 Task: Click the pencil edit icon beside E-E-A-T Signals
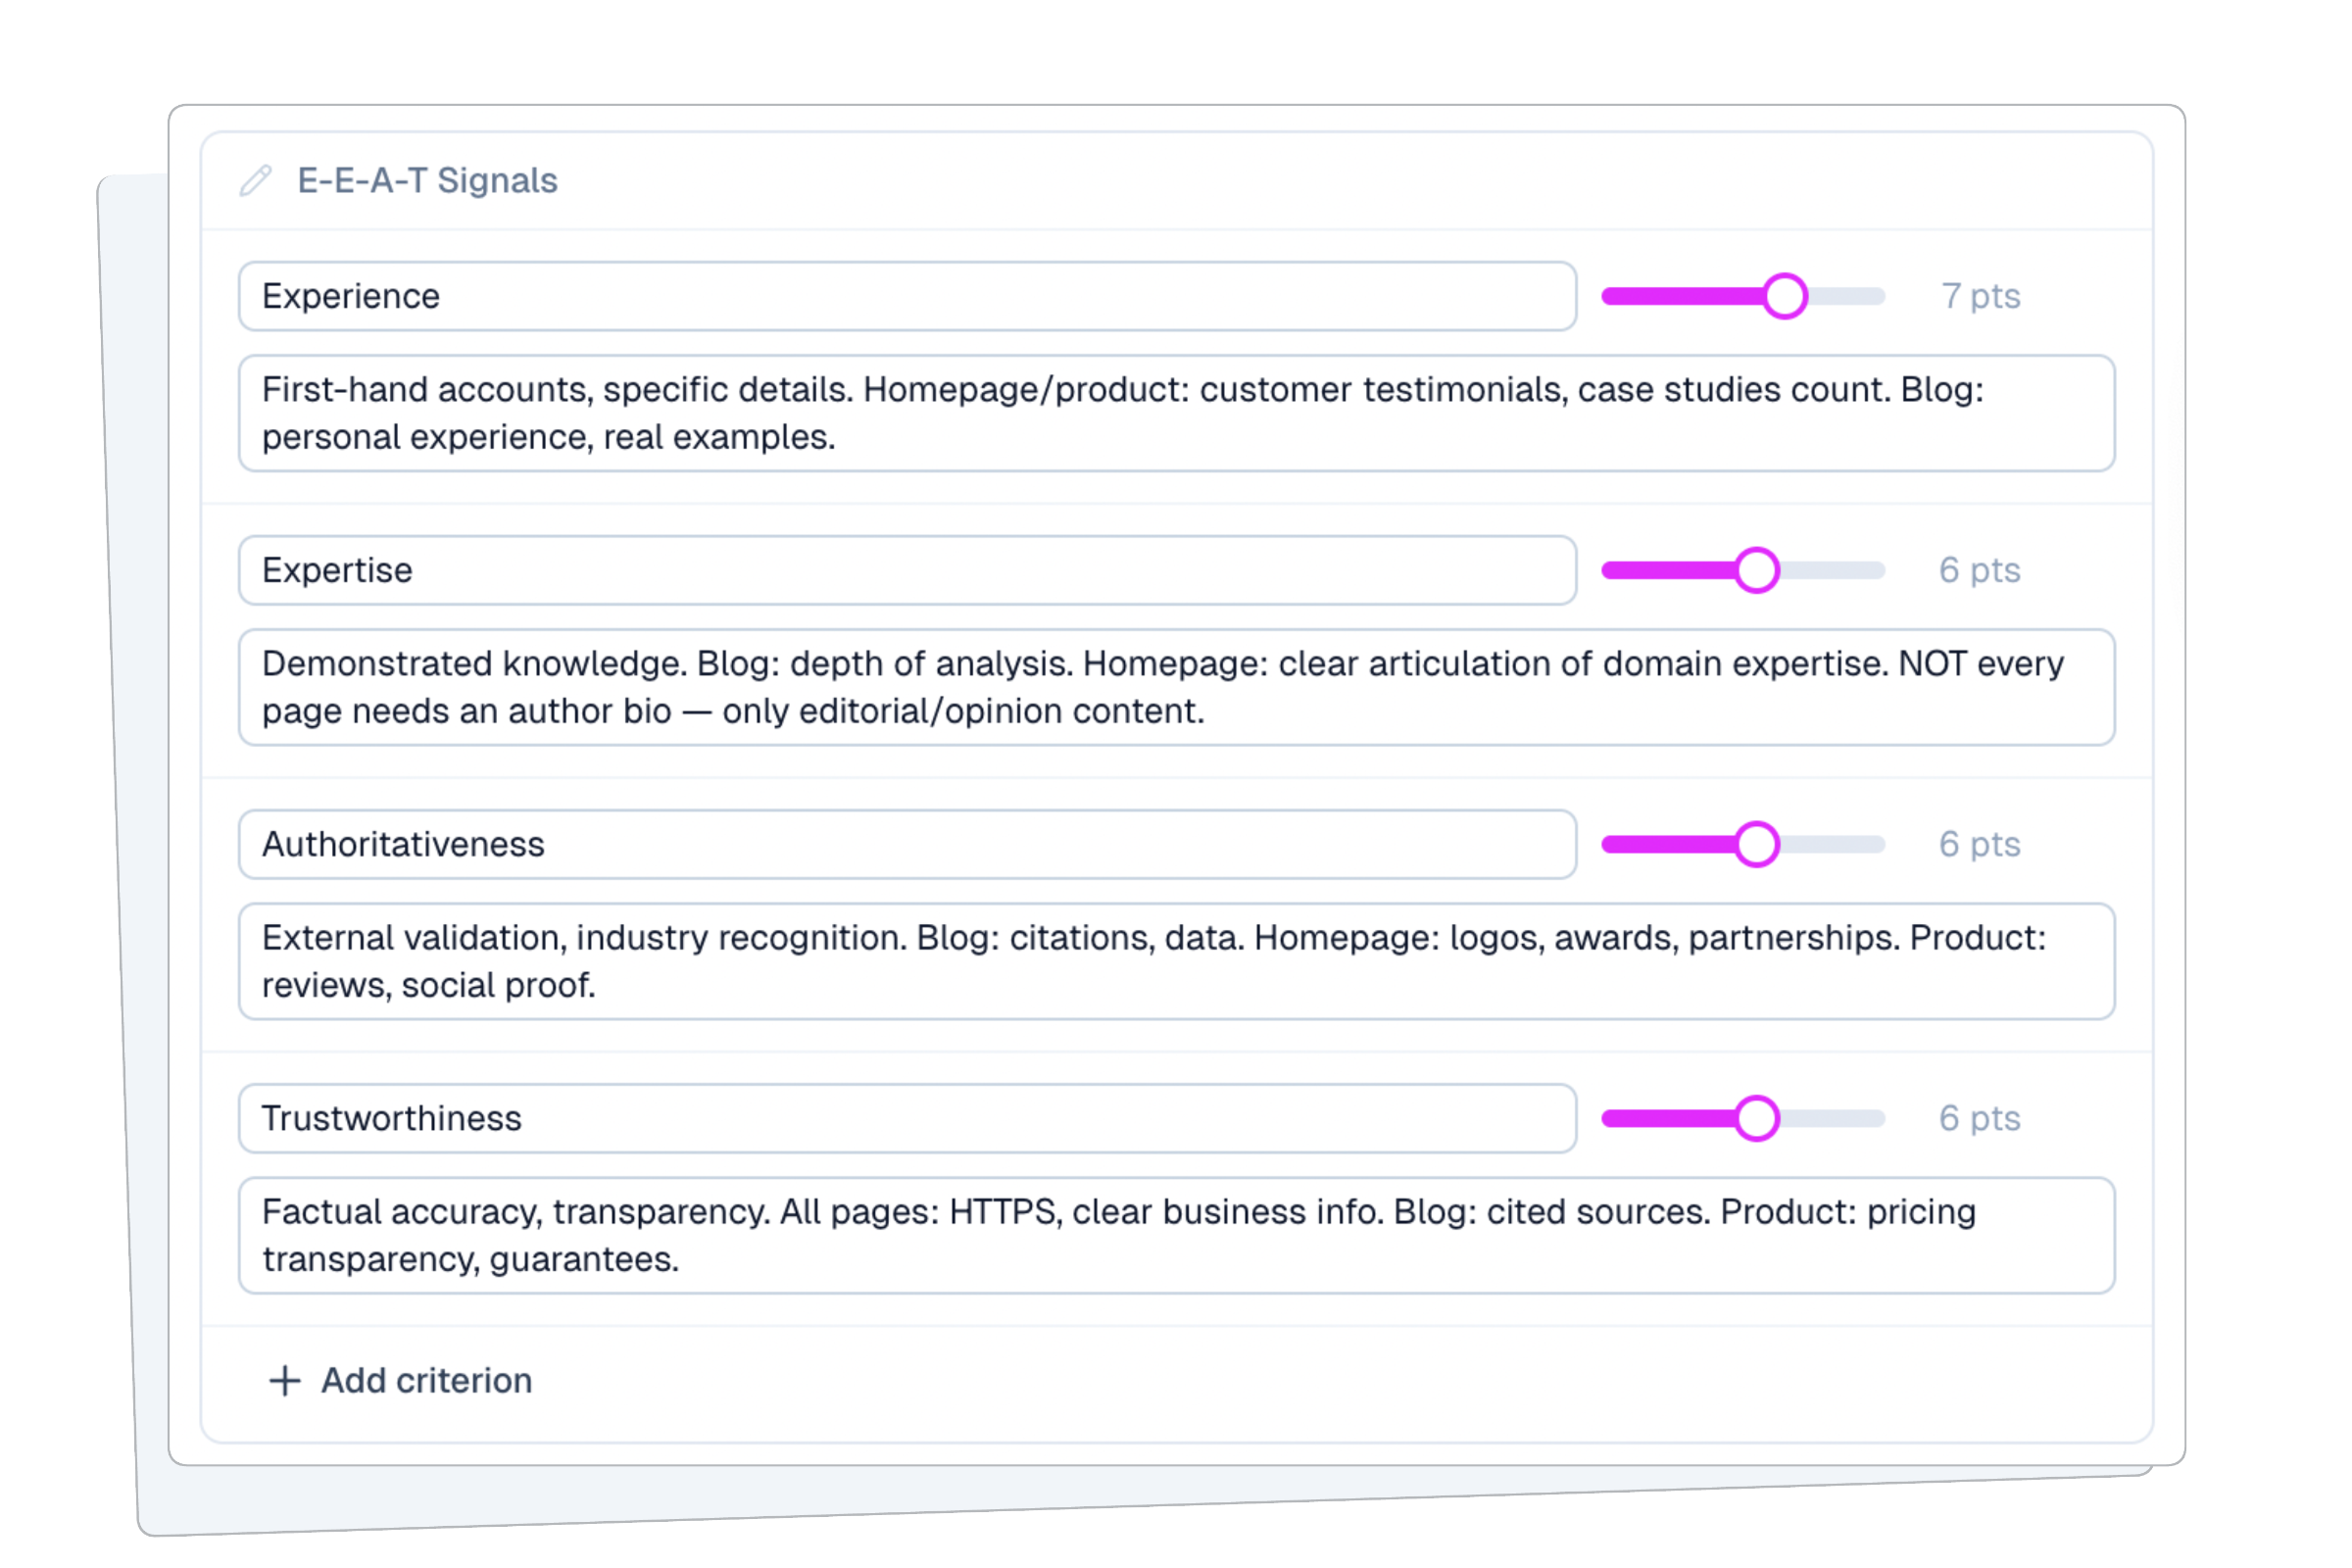tap(255, 181)
